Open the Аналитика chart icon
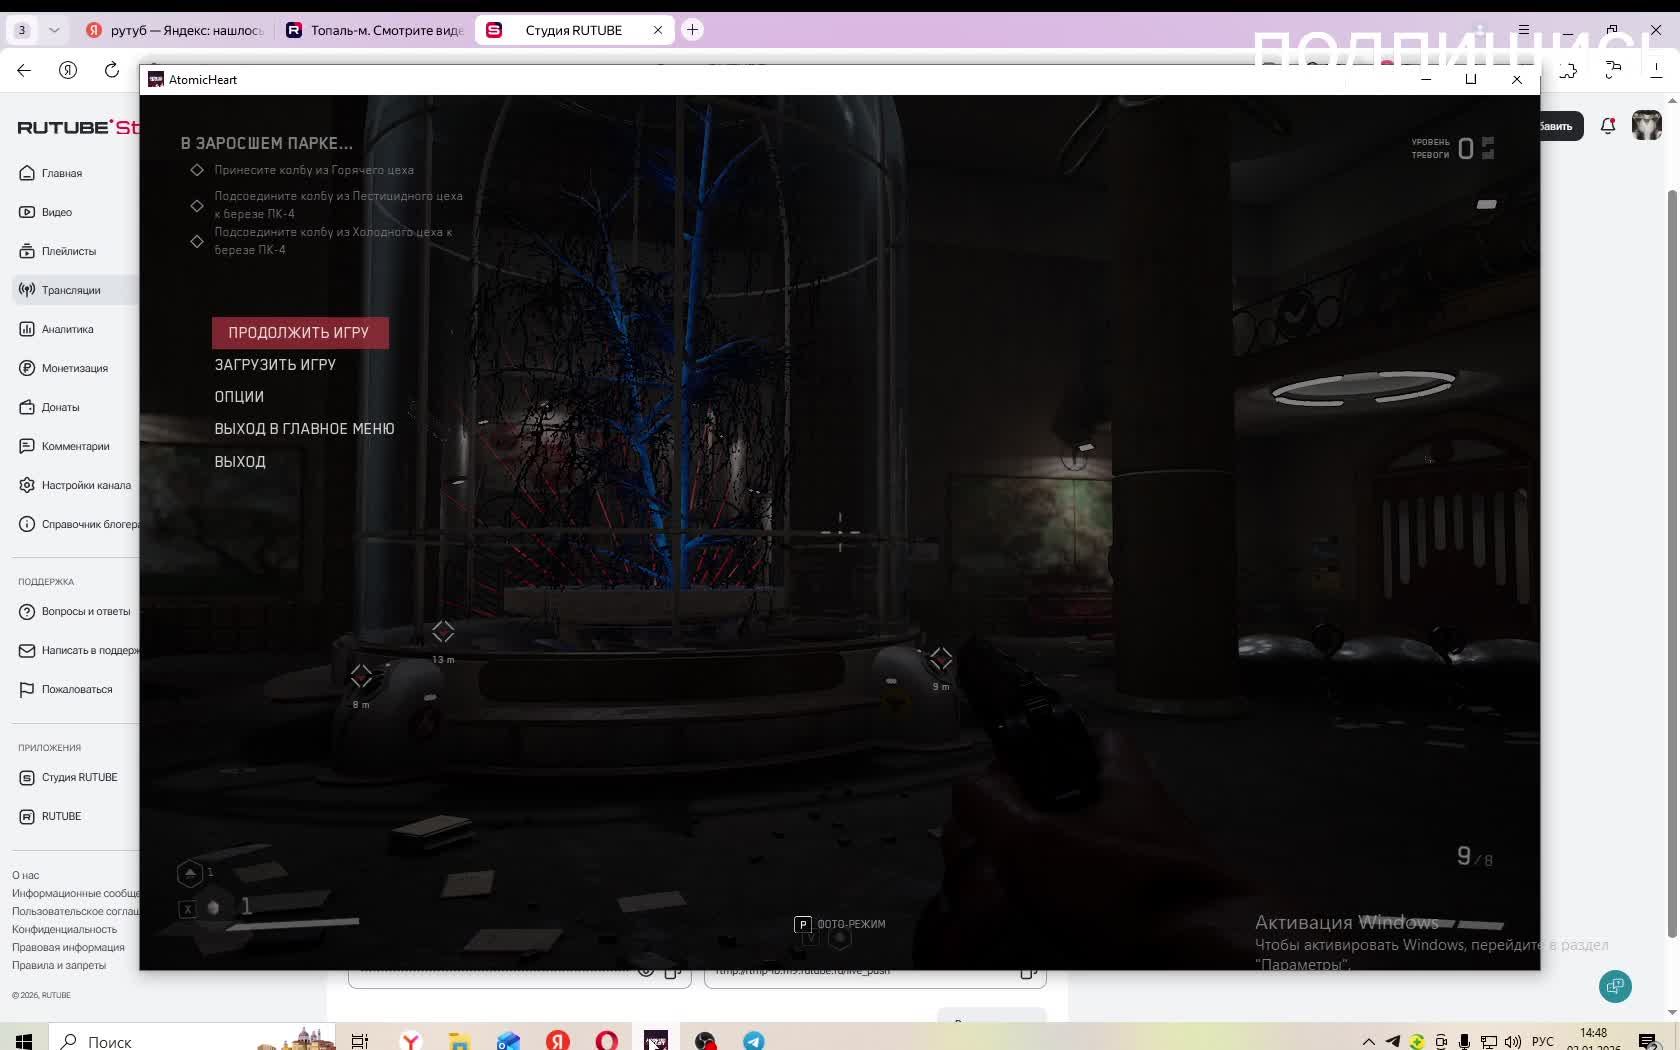The image size is (1680, 1050). pyautogui.click(x=27, y=329)
